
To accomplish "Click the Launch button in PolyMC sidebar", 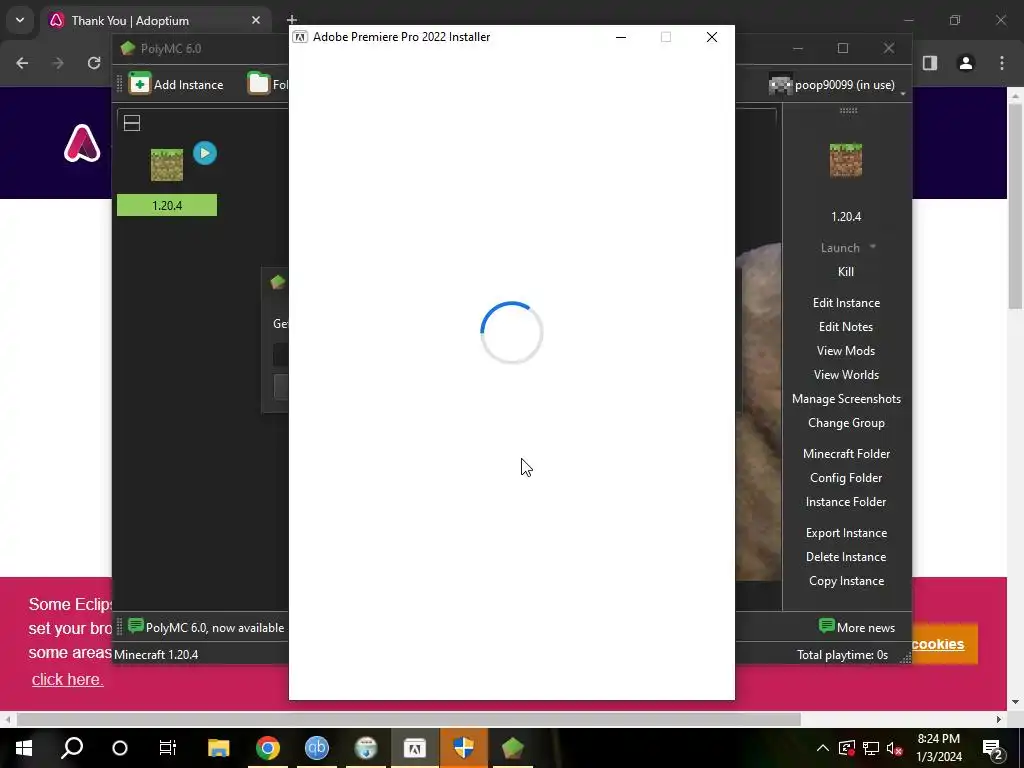I will tap(840, 248).
